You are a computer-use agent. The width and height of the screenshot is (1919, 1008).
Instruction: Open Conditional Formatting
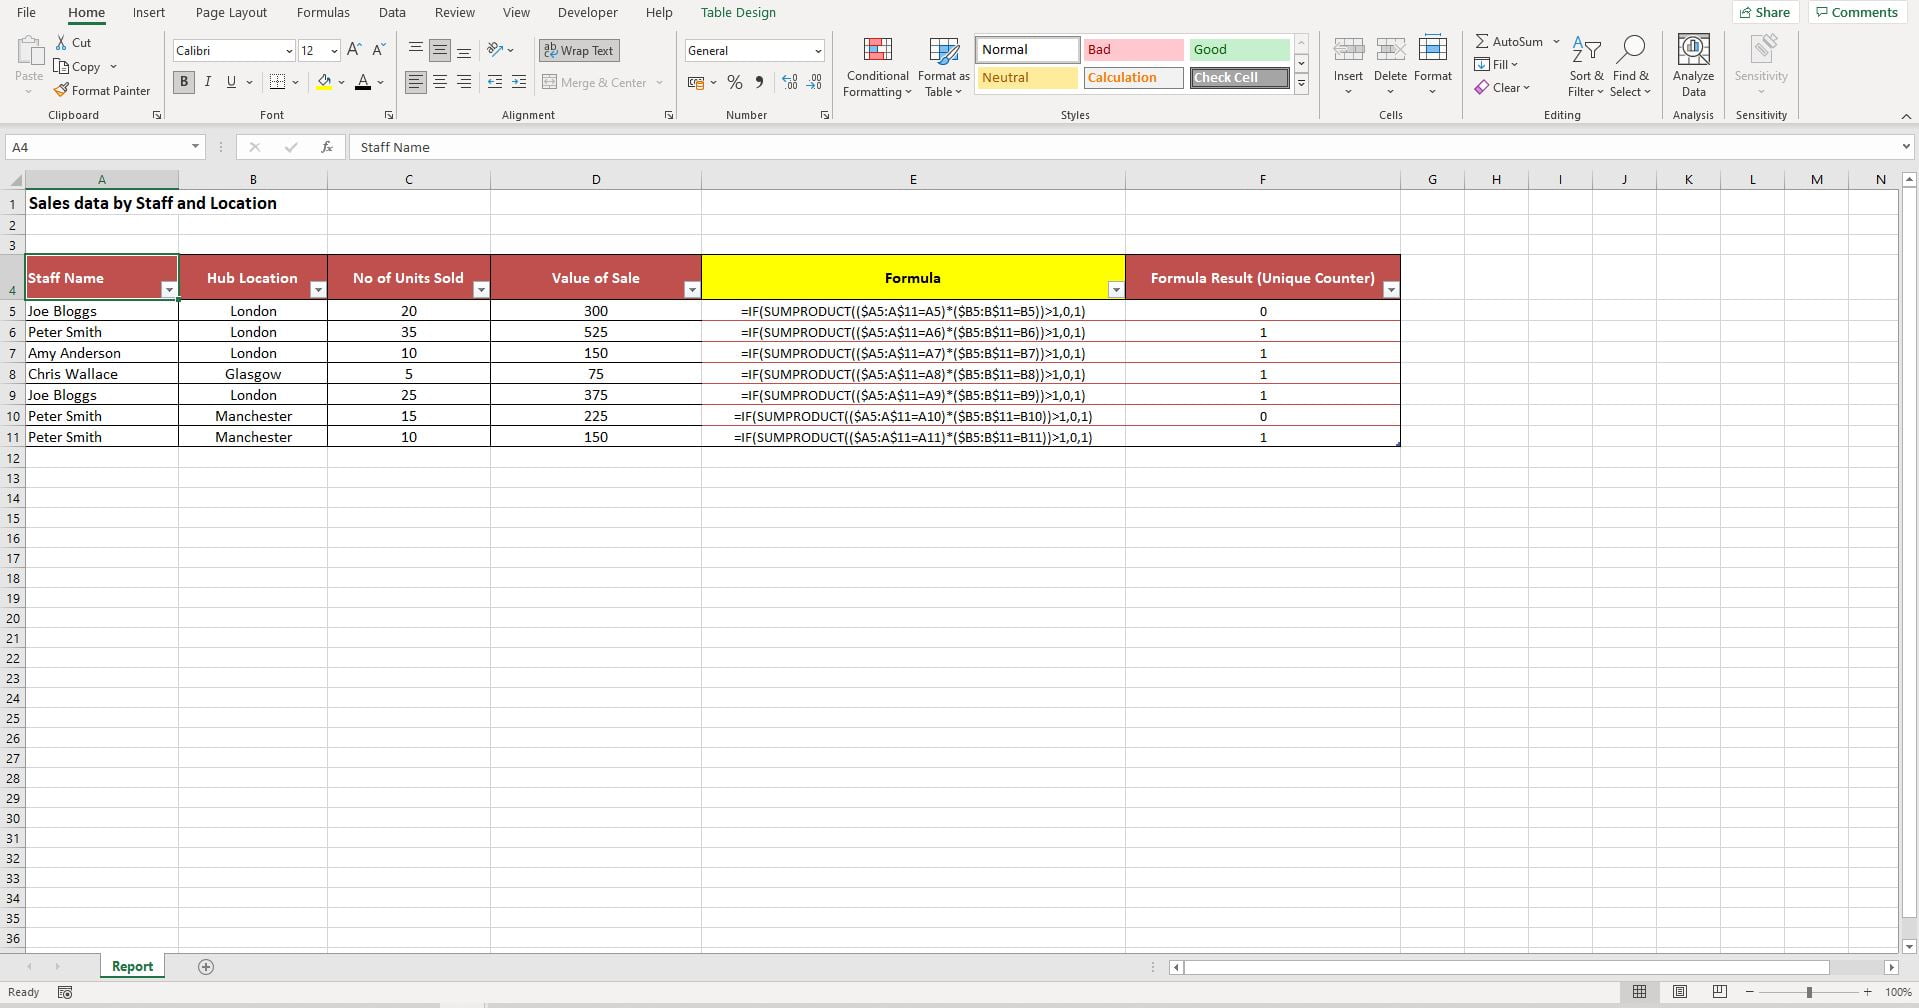[877, 65]
